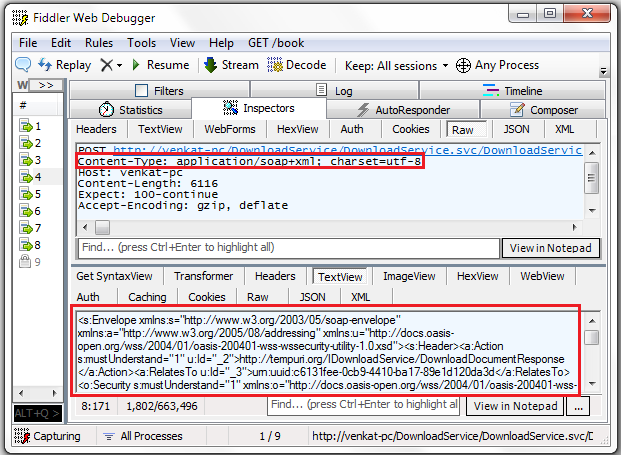The width and height of the screenshot is (621, 455).
Task: Focus the response Find text field
Action: point(363,405)
